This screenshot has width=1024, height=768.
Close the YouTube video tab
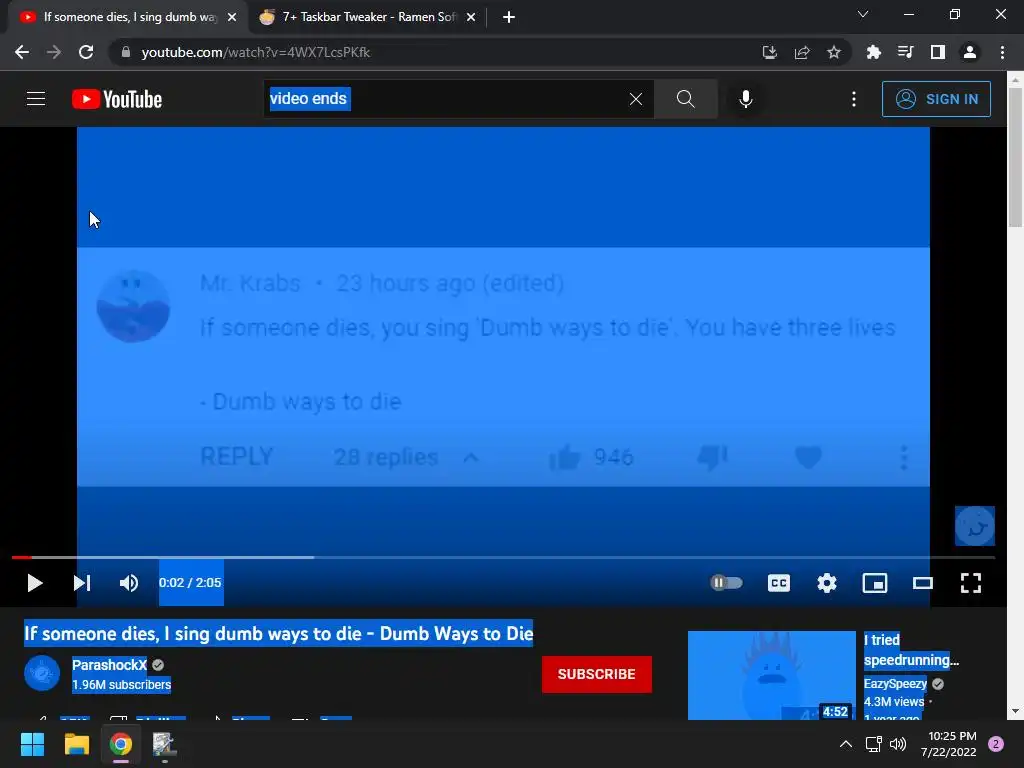232,18
